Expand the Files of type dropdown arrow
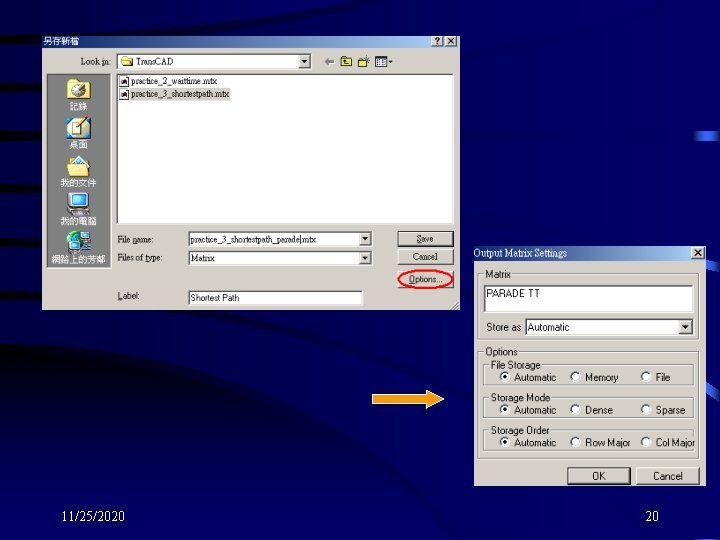Image resolution: width=720 pixels, height=540 pixels. point(365,258)
